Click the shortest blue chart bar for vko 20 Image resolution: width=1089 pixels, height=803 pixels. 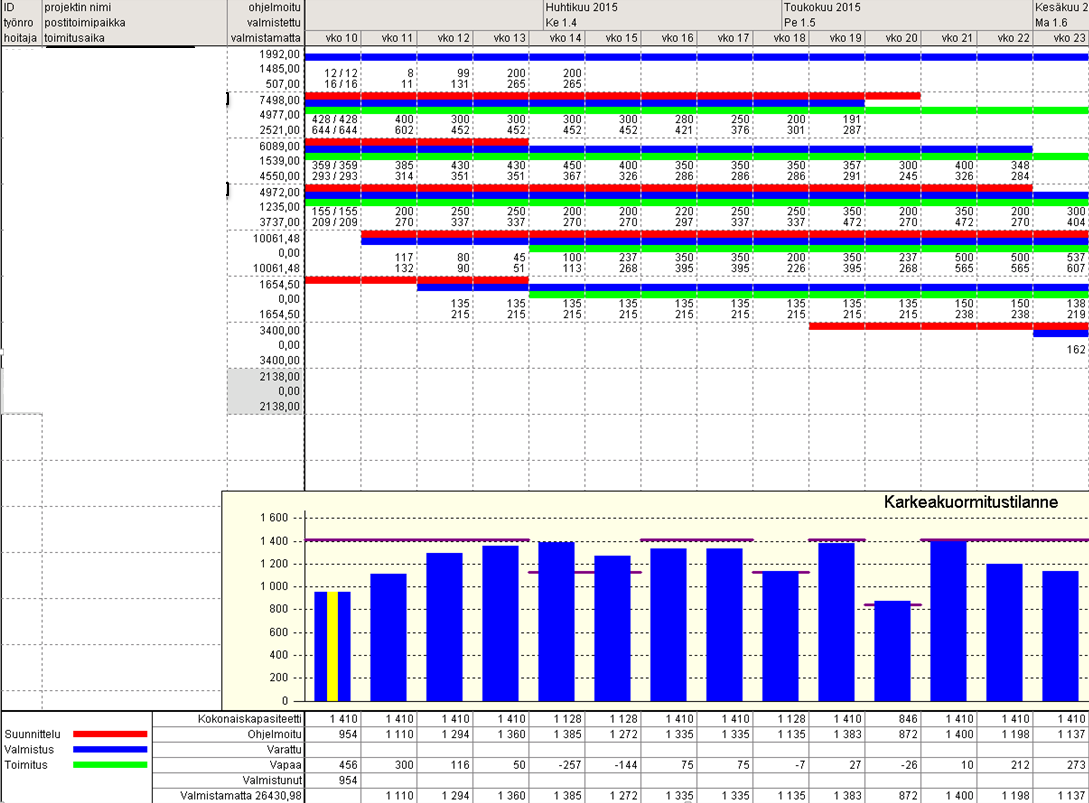[892, 651]
